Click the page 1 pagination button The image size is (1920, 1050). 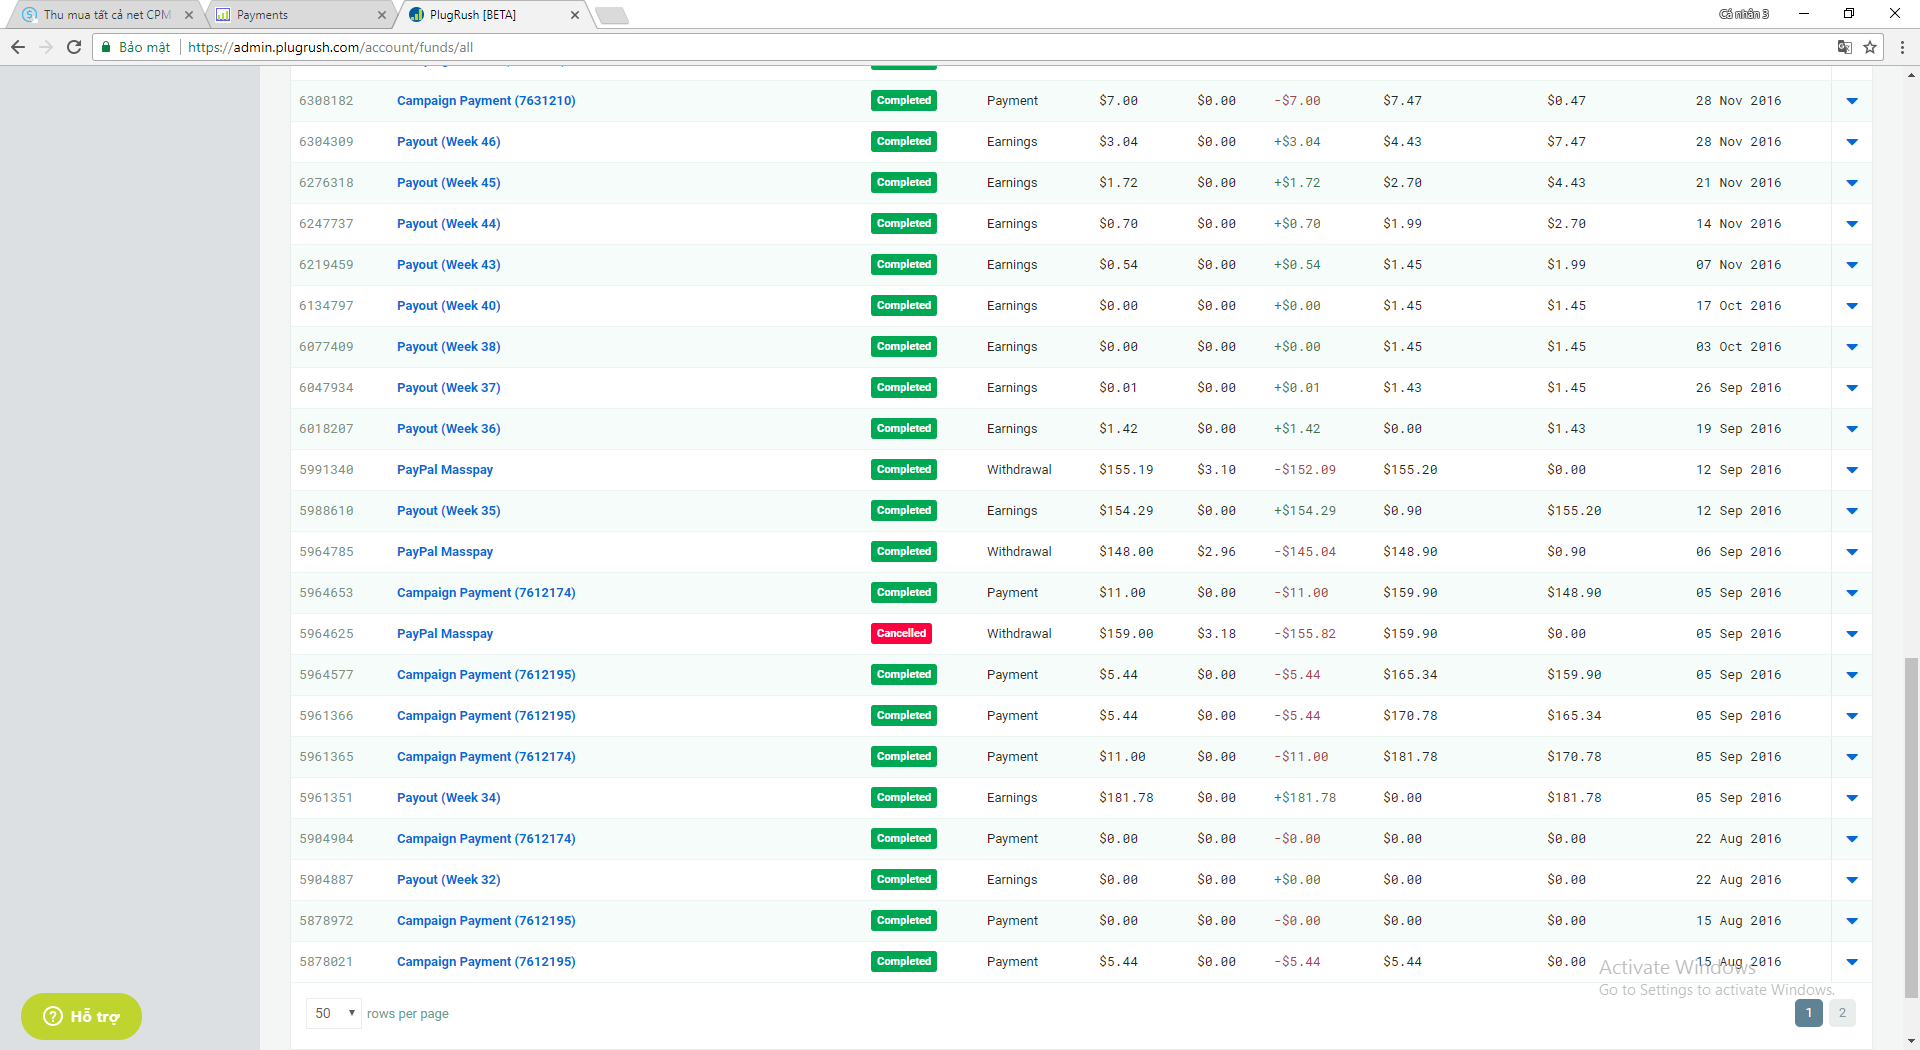pos(1808,1013)
